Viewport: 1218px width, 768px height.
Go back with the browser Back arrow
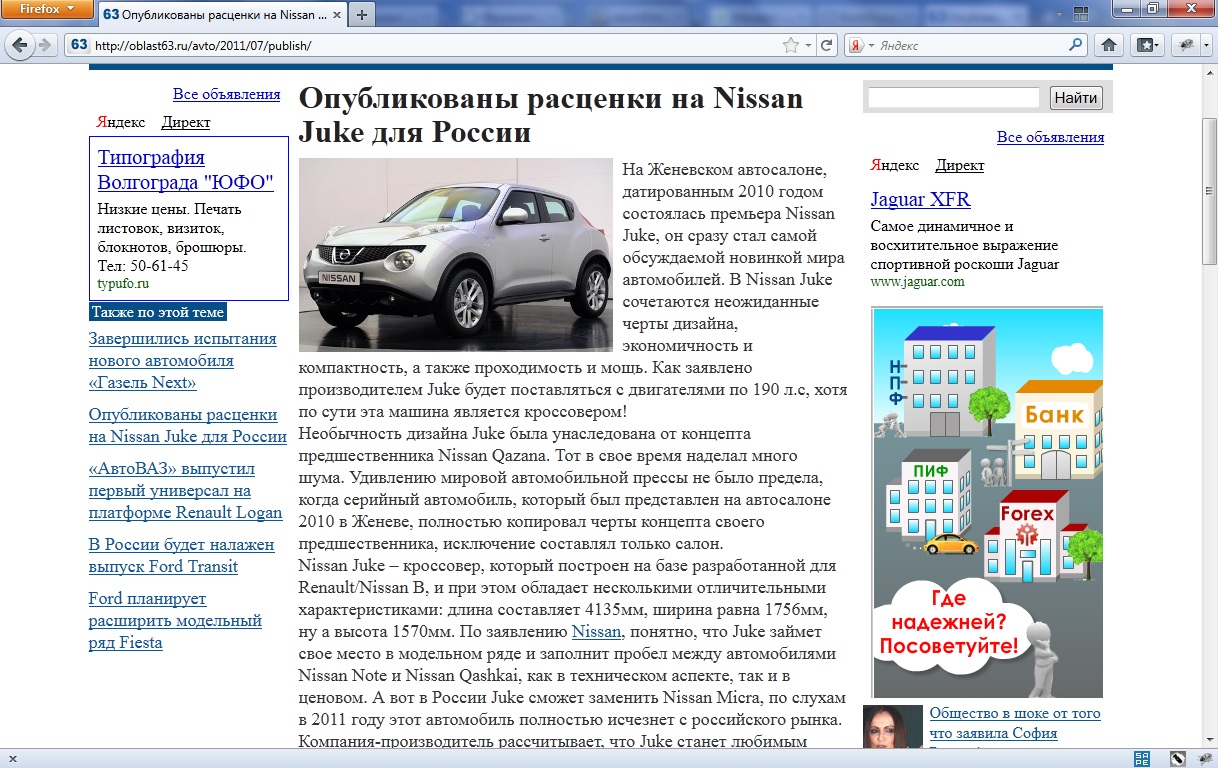coord(19,45)
